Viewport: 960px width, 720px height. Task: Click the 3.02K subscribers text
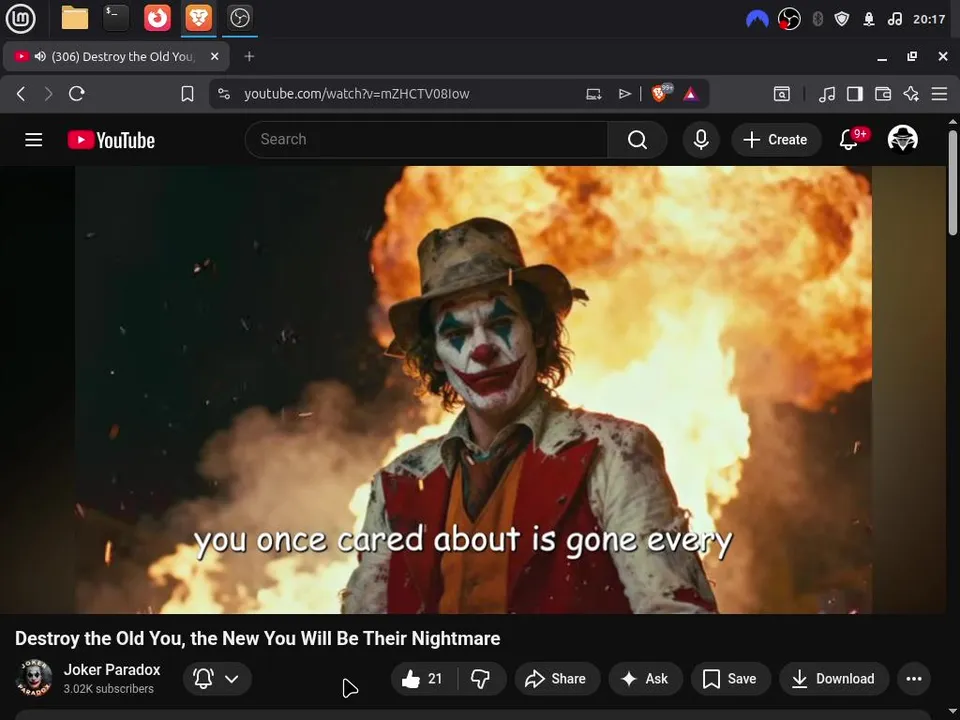[x=109, y=689]
